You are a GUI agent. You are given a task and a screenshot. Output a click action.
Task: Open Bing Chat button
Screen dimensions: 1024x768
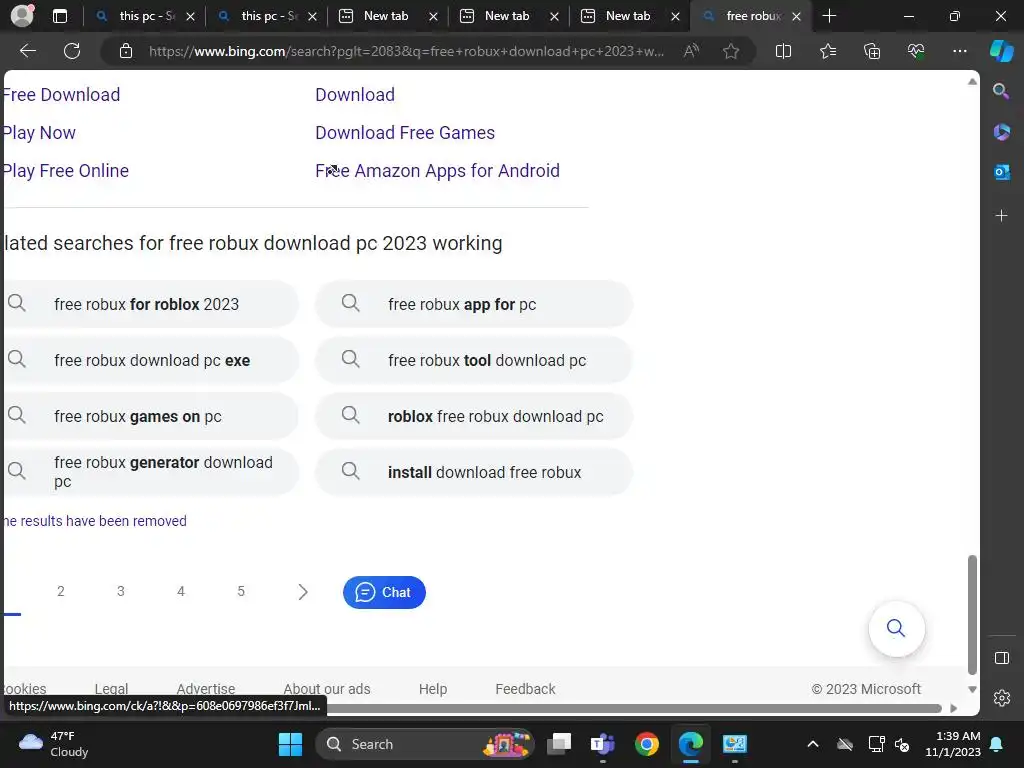(384, 592)
